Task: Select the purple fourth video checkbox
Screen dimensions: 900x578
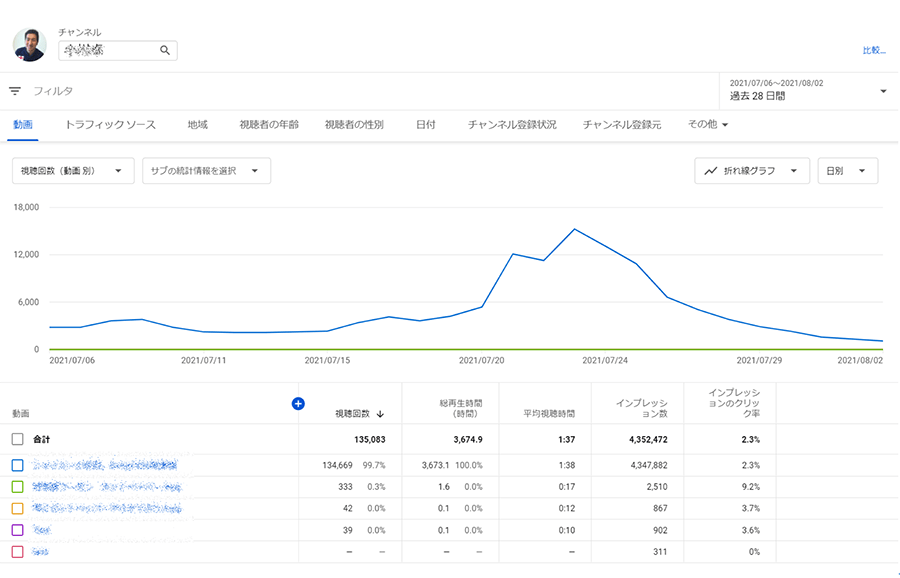Action: tap(17, 529)
